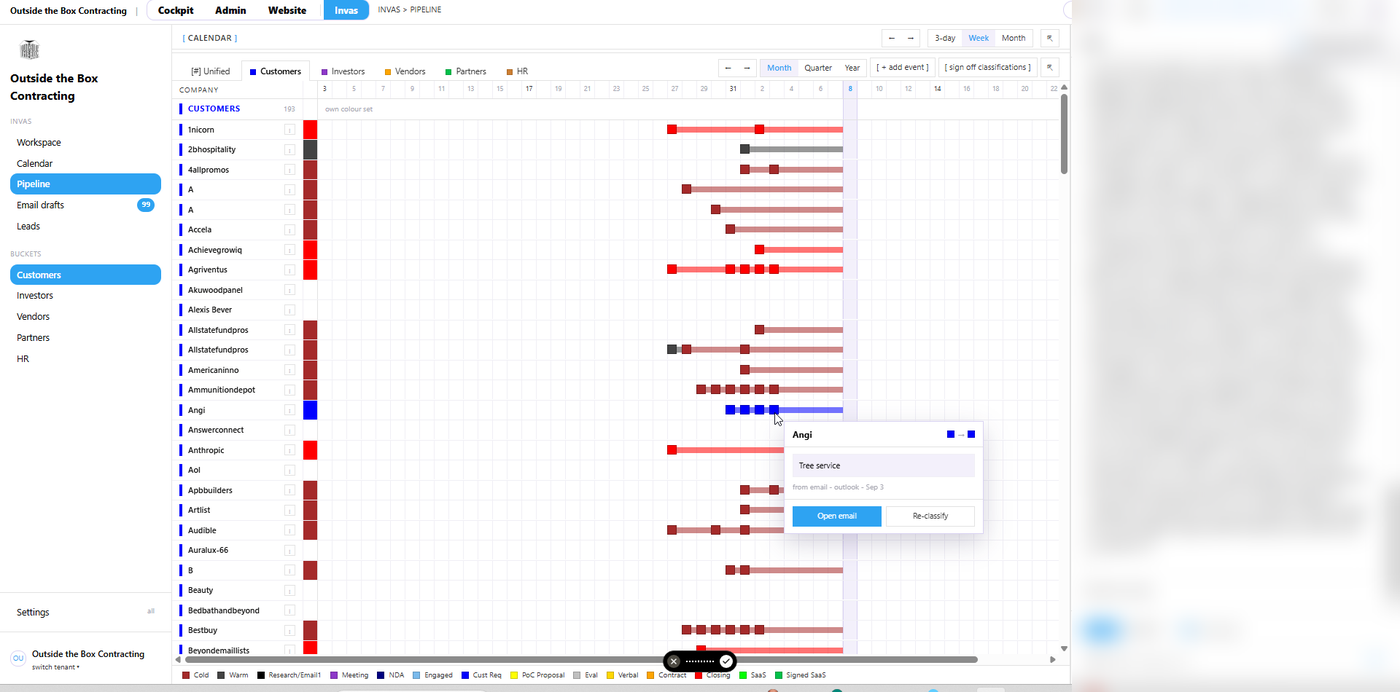Open the info icon beside Achievegrowiq
The image size is (1400, 692).
point(290,250)
